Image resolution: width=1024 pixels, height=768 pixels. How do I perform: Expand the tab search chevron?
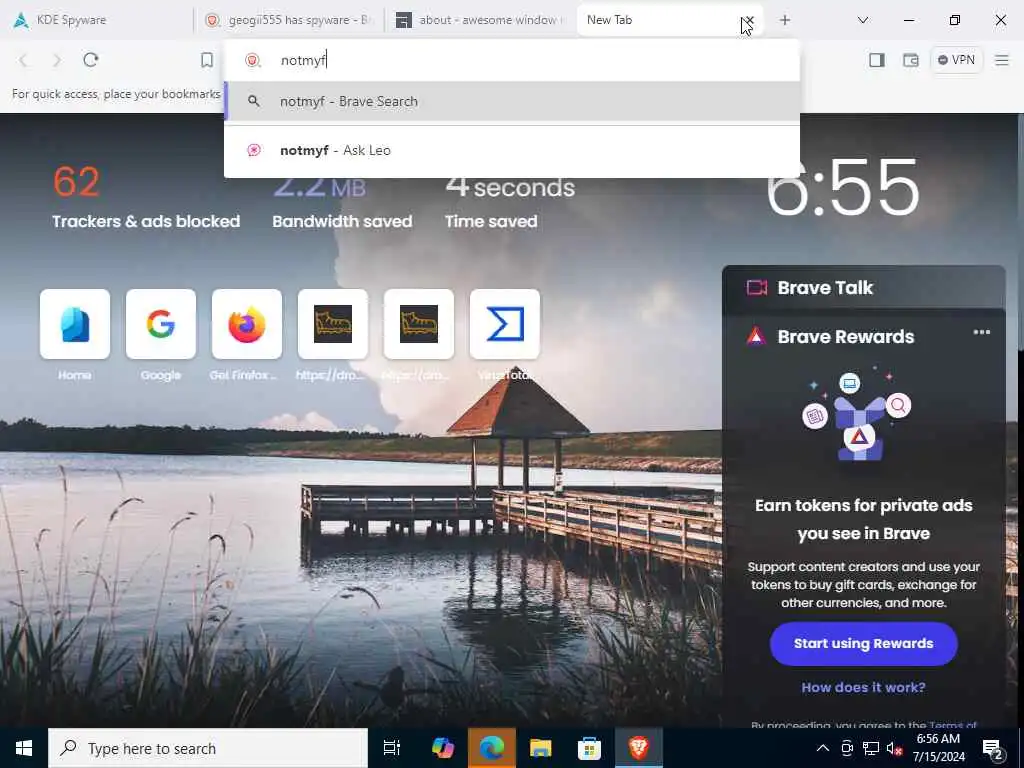[863, 20]
